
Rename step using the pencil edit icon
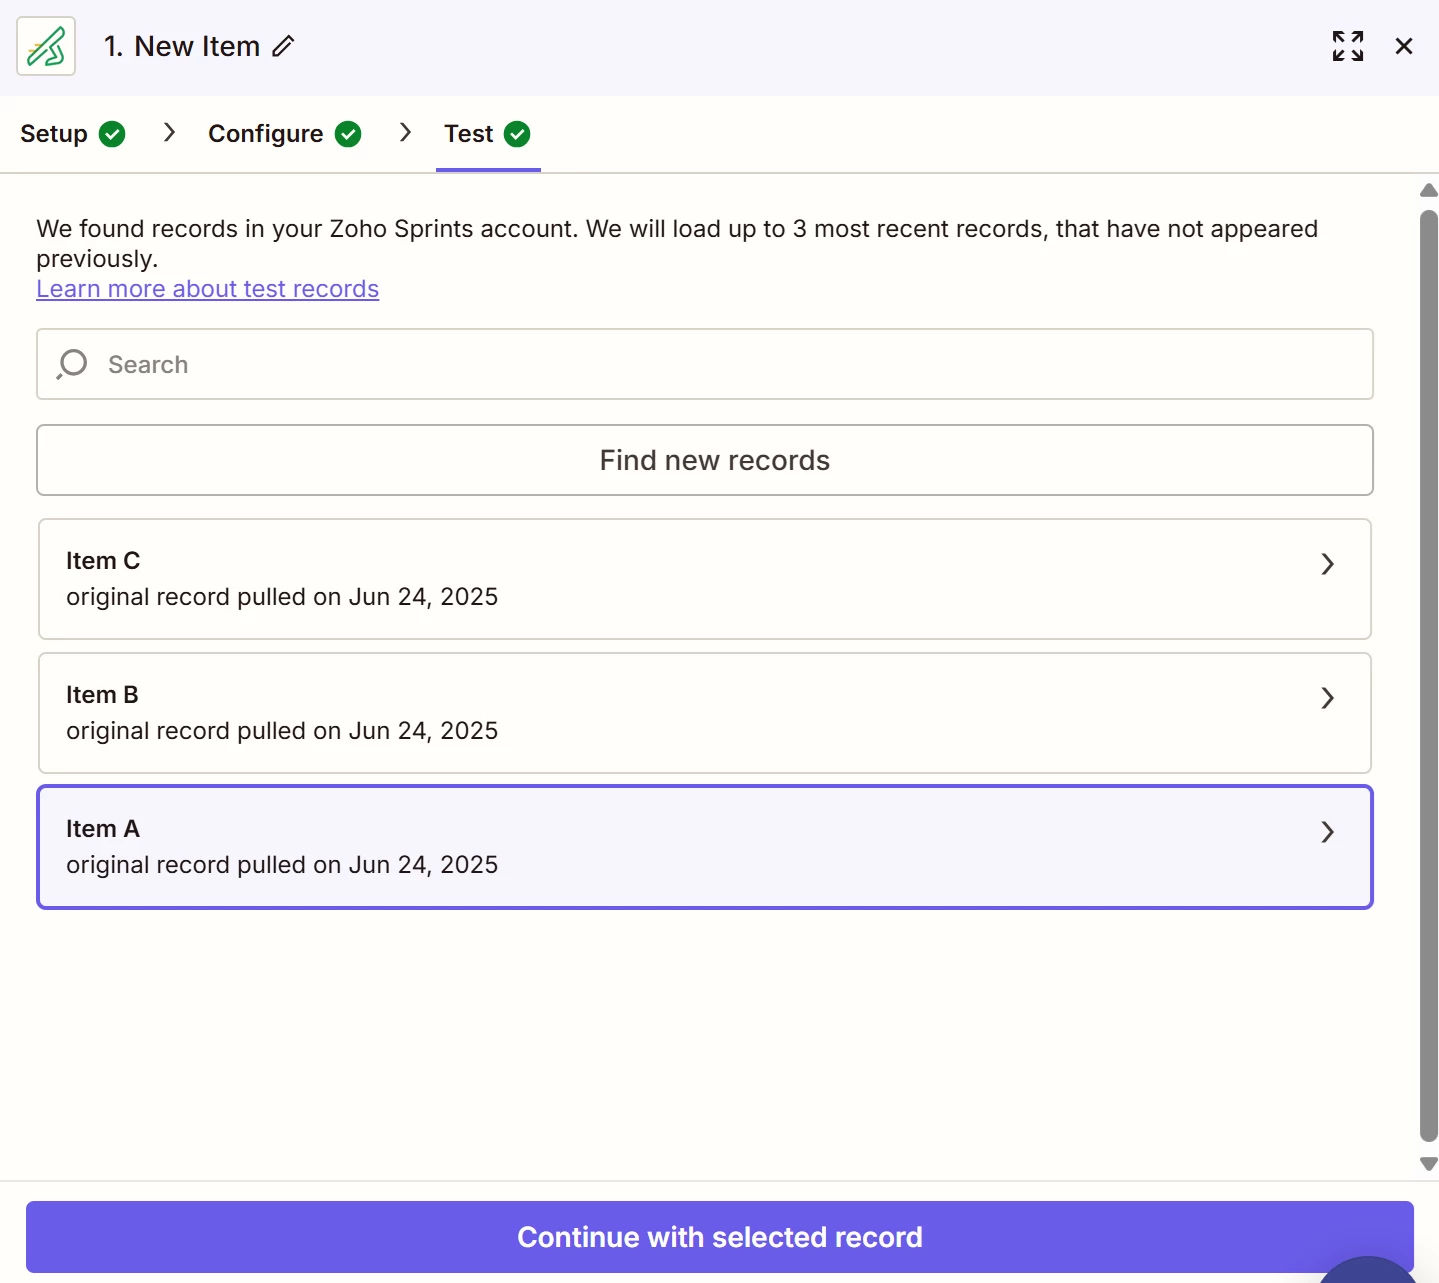tap(284, 46)
